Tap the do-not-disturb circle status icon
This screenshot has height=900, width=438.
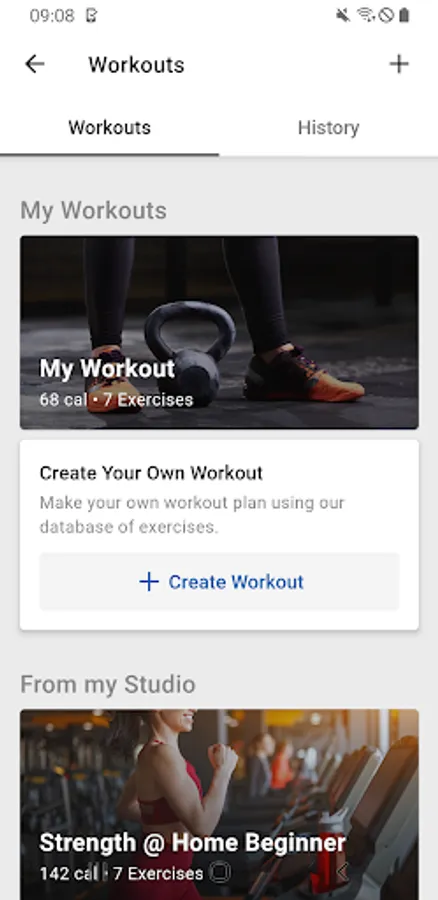pyautogui.click(x=386, y=15)
